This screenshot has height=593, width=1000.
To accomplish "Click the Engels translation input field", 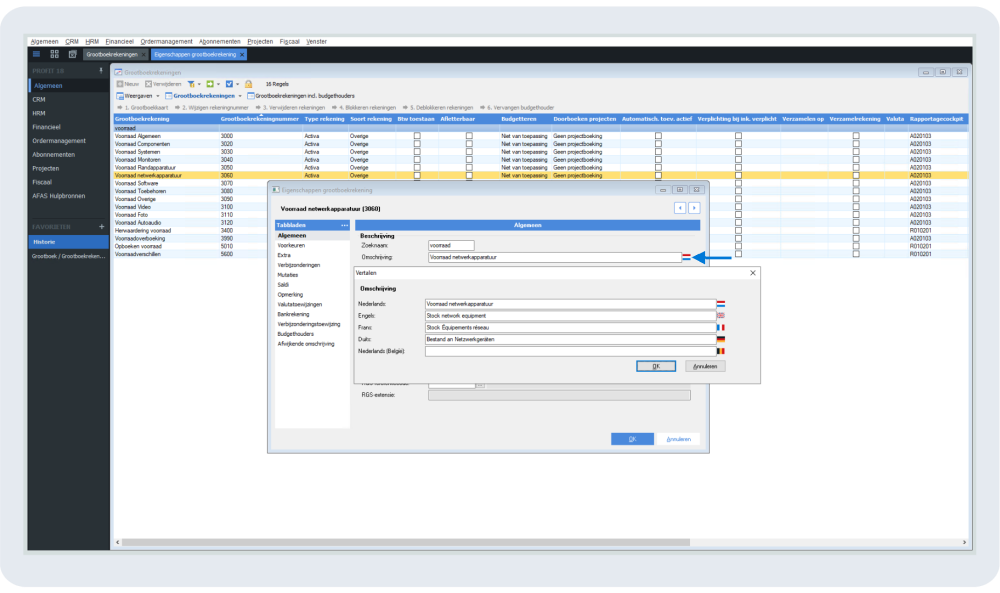I will (570, 316).
